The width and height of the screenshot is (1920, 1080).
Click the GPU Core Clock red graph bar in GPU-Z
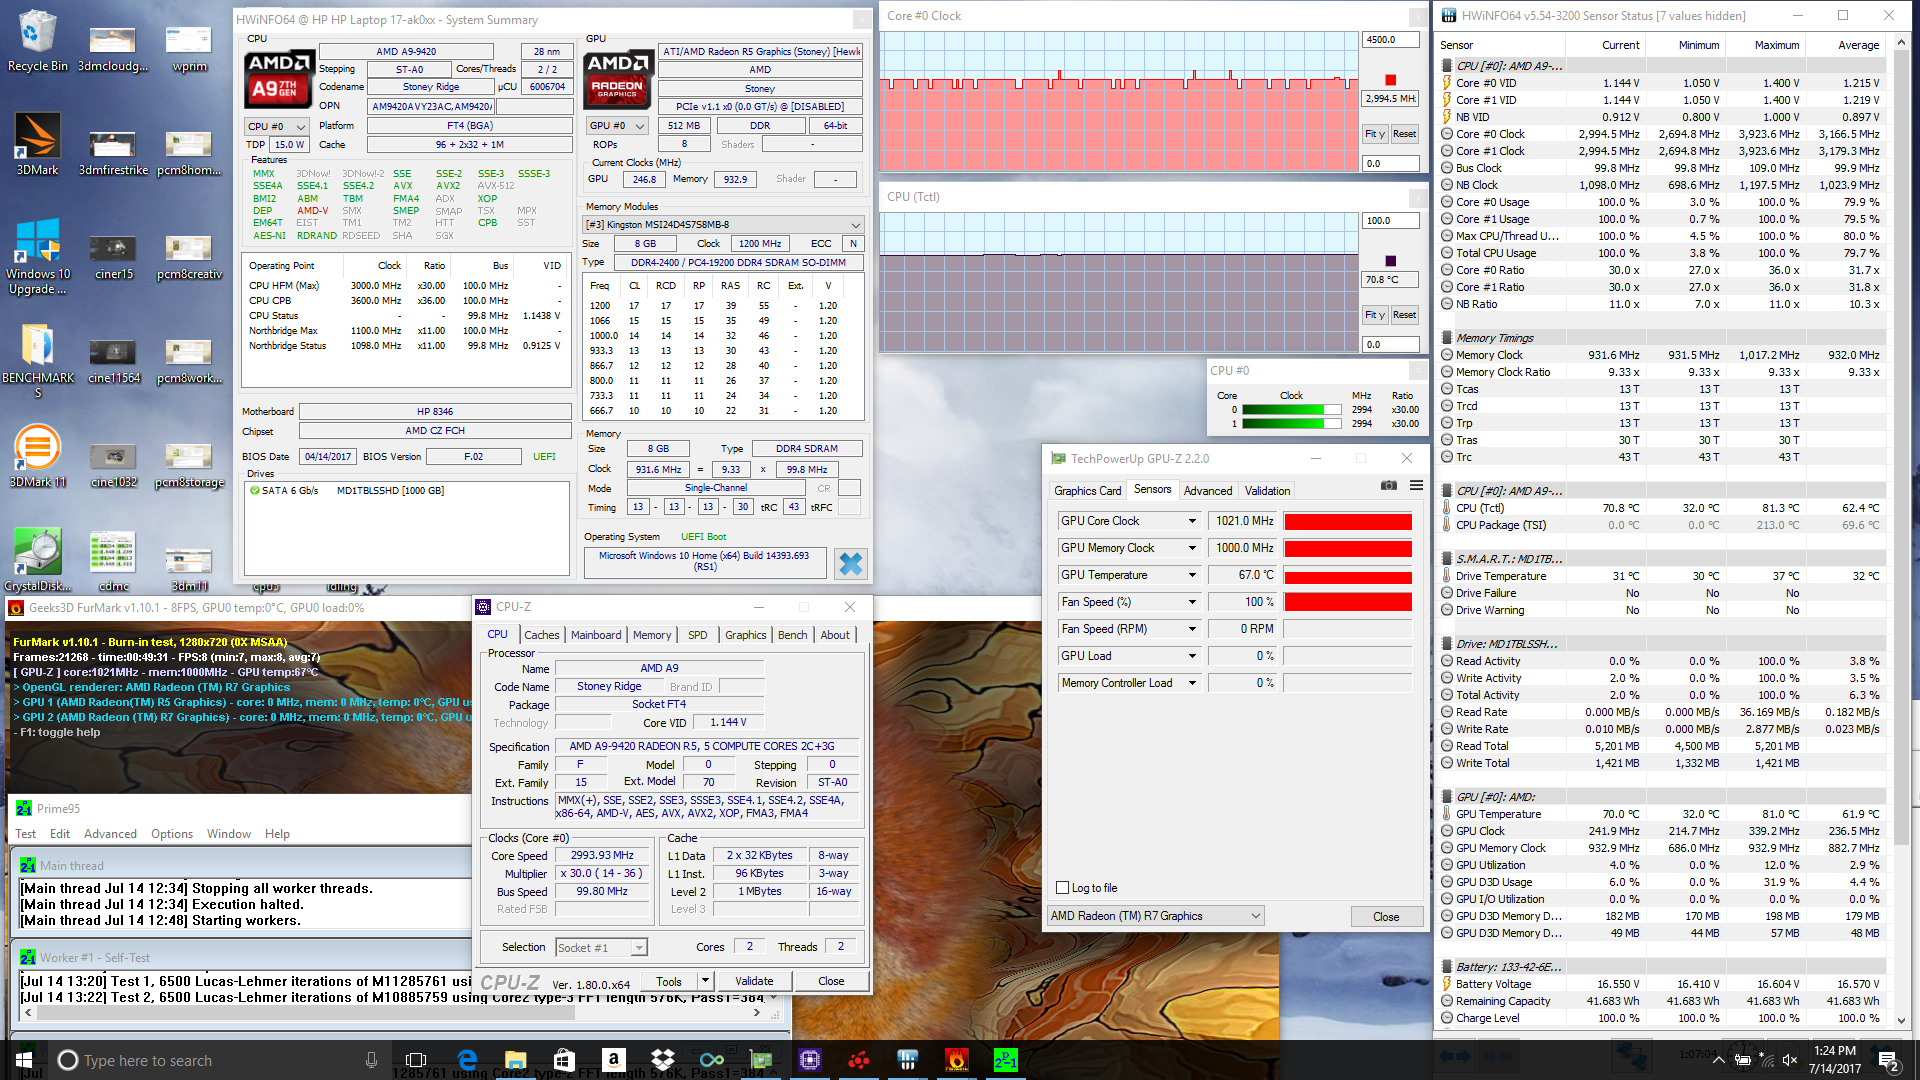tap(1348, 521)
